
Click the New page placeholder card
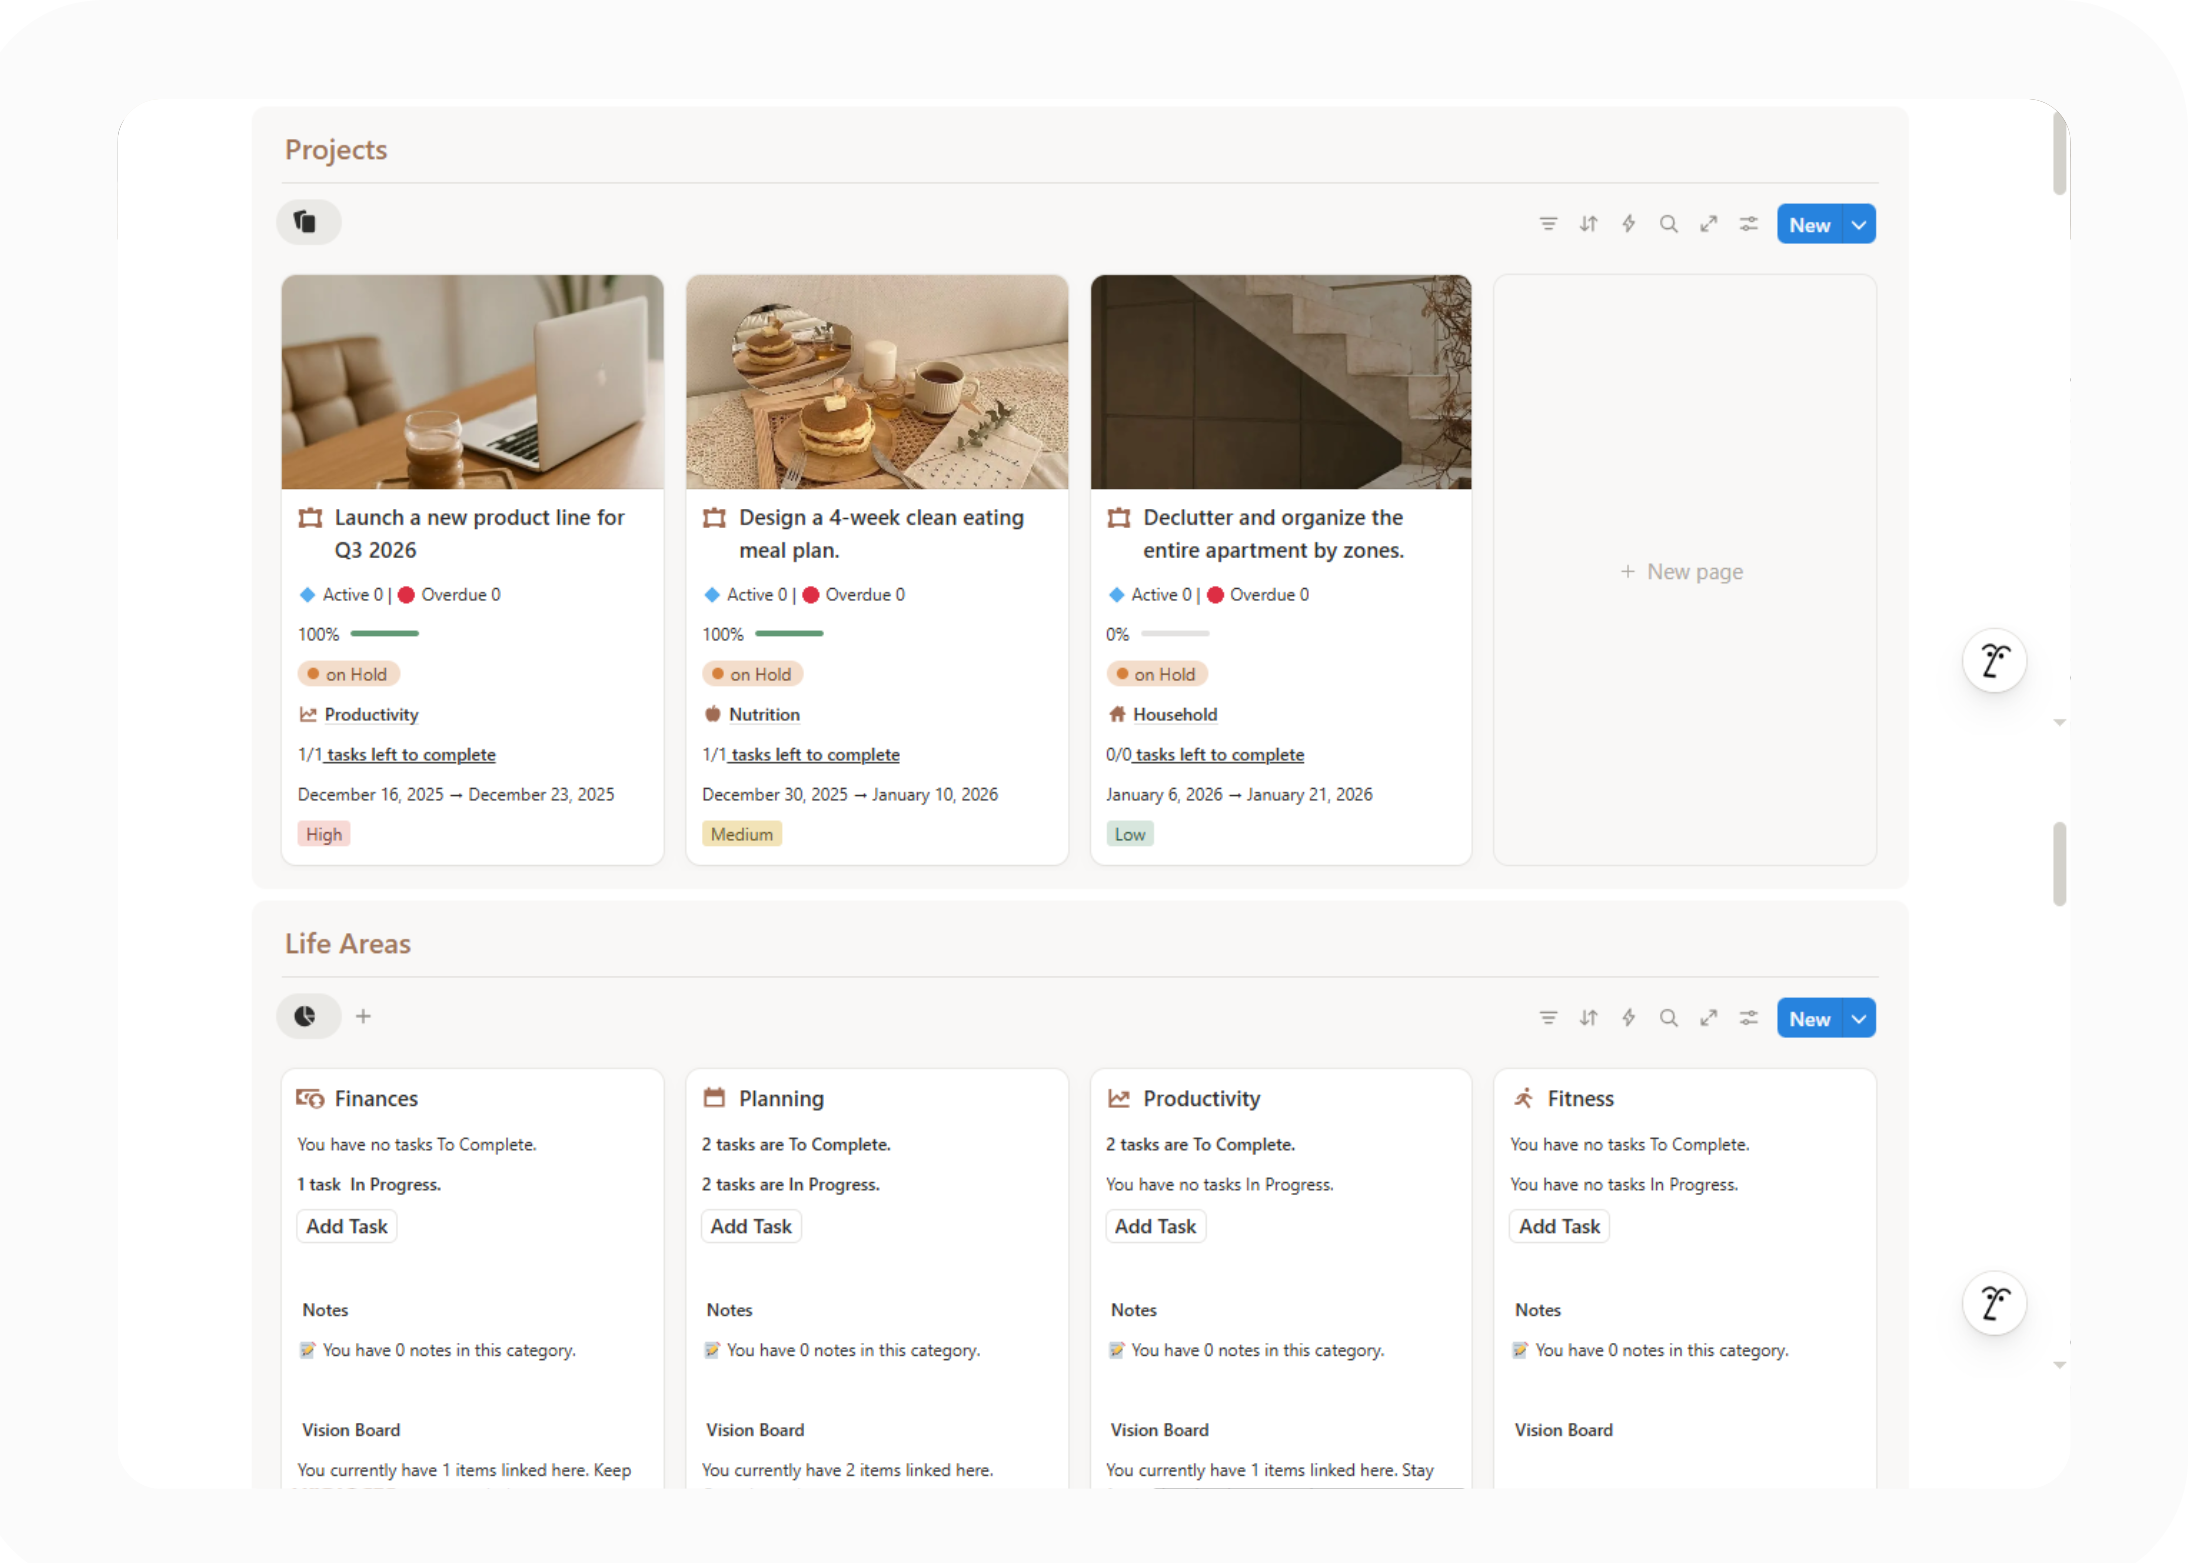tap(1683, 571)
